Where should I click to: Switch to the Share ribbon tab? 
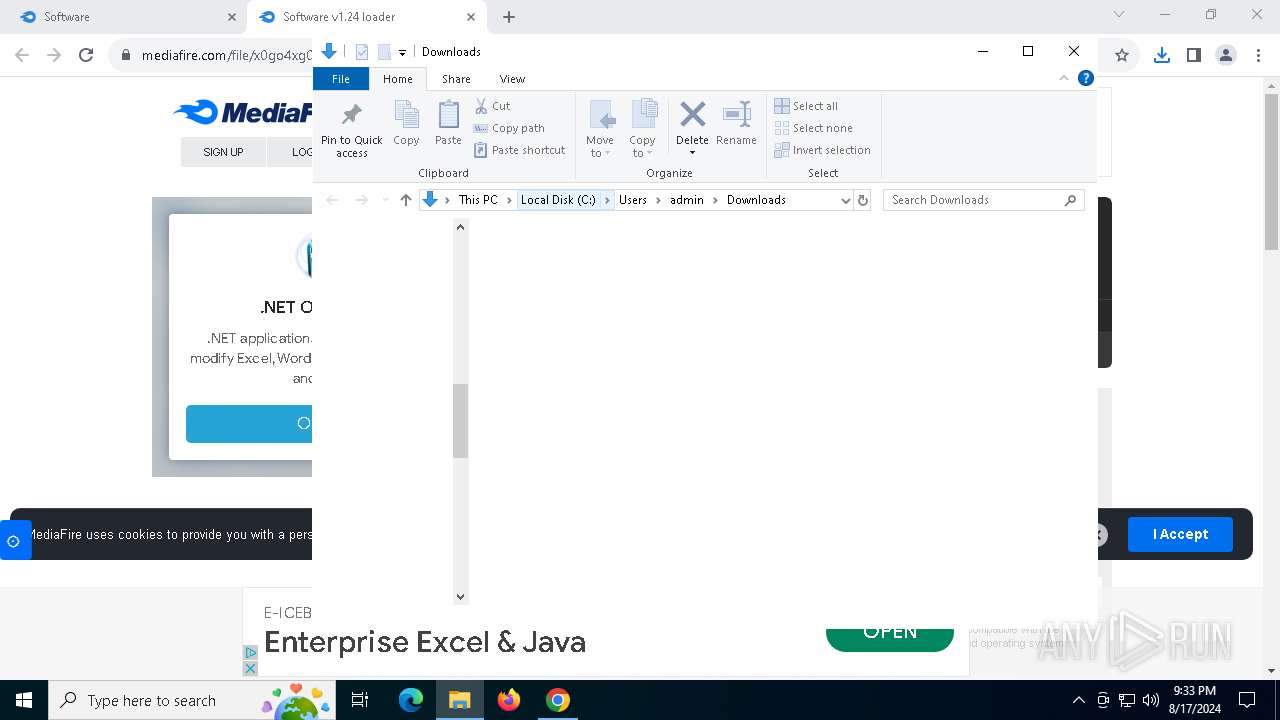(x=456, y=79)
